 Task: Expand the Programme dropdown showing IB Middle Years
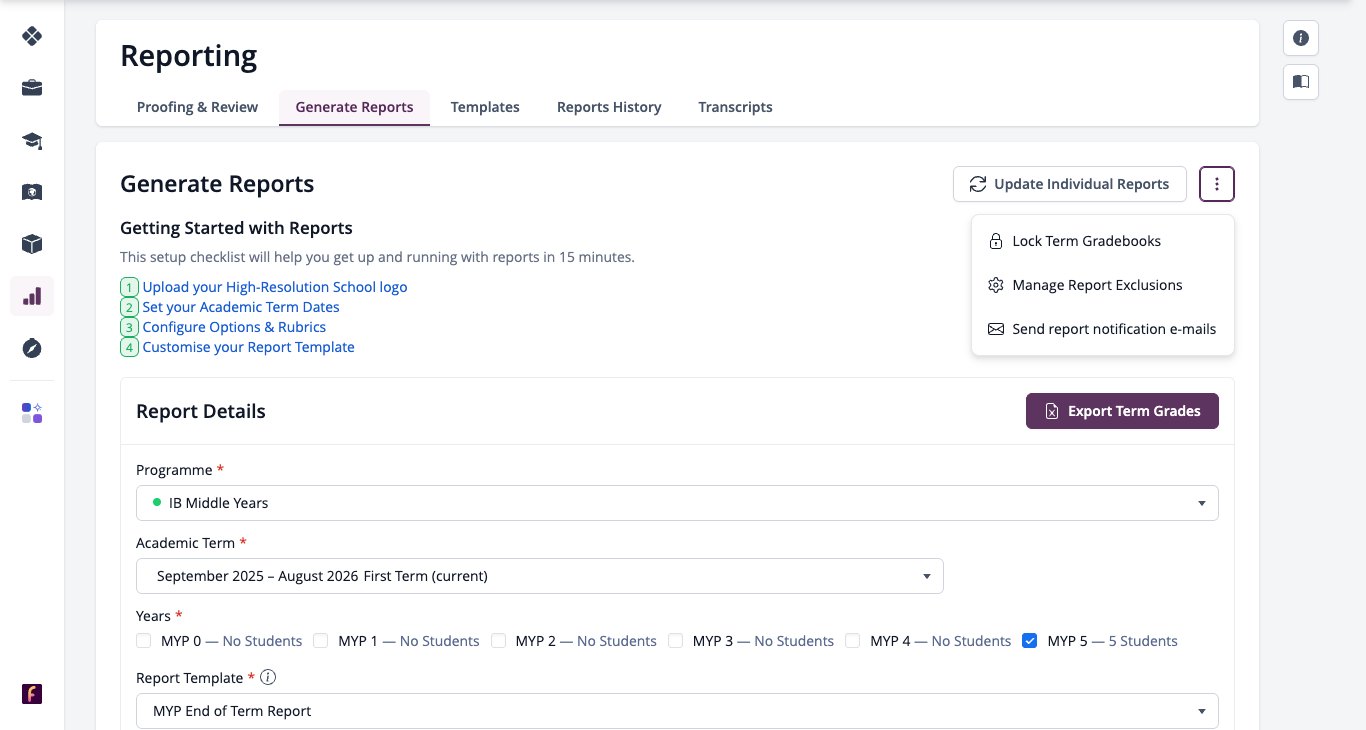(x=677, y=503)
